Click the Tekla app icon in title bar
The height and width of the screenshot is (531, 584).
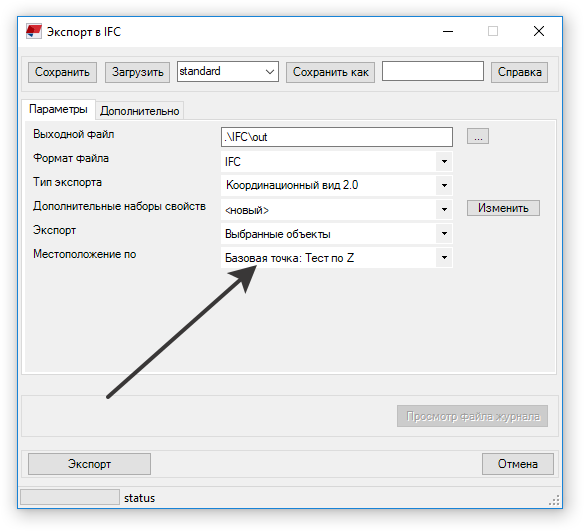[34, 31]
